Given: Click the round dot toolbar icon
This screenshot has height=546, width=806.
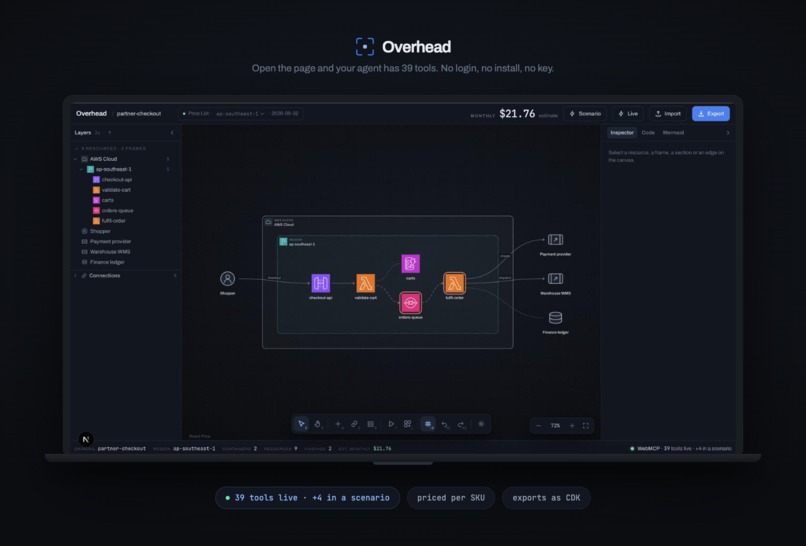Looking at the screenshot, I should tap(481, 424).
